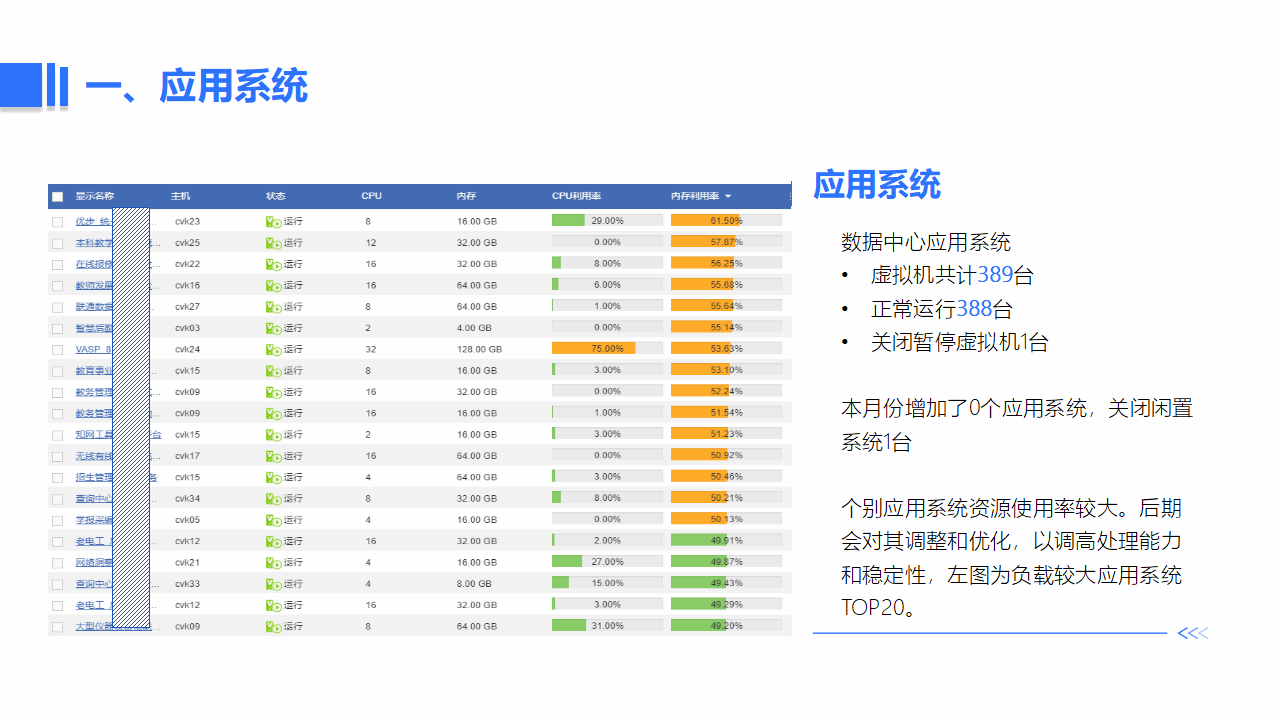Click the status icon in the 51.23% memory row
1280x720 pixels.
point(273,434)
